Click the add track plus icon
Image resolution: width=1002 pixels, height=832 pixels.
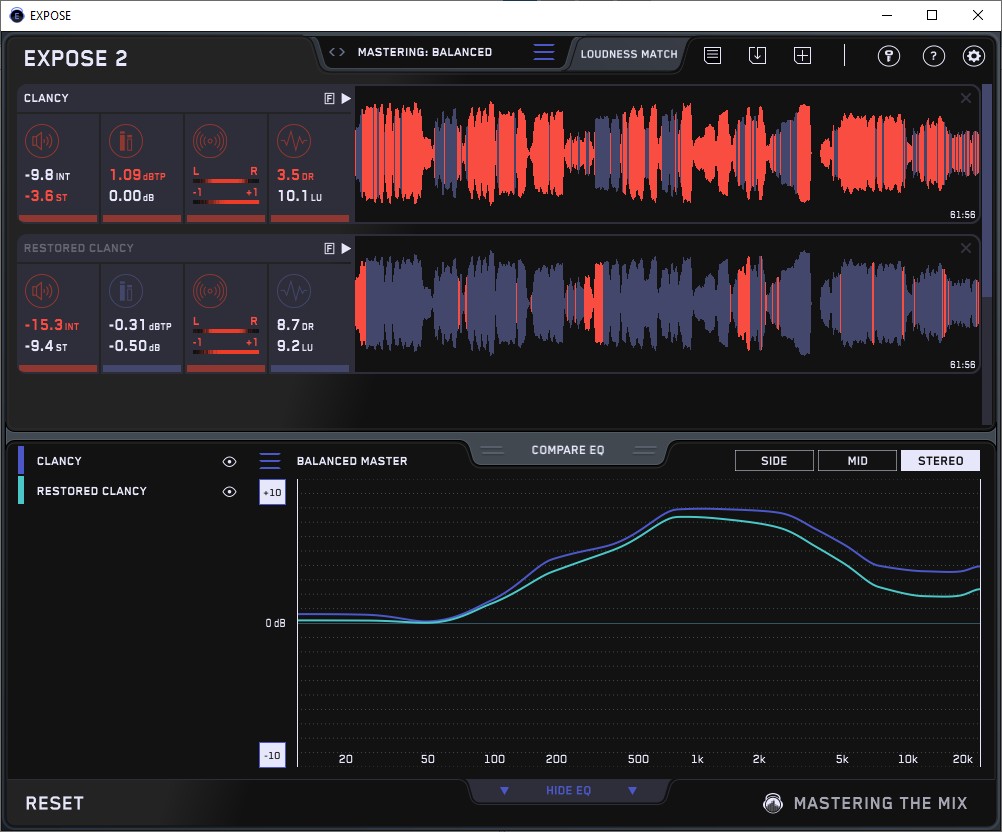(x=802, y=56)
